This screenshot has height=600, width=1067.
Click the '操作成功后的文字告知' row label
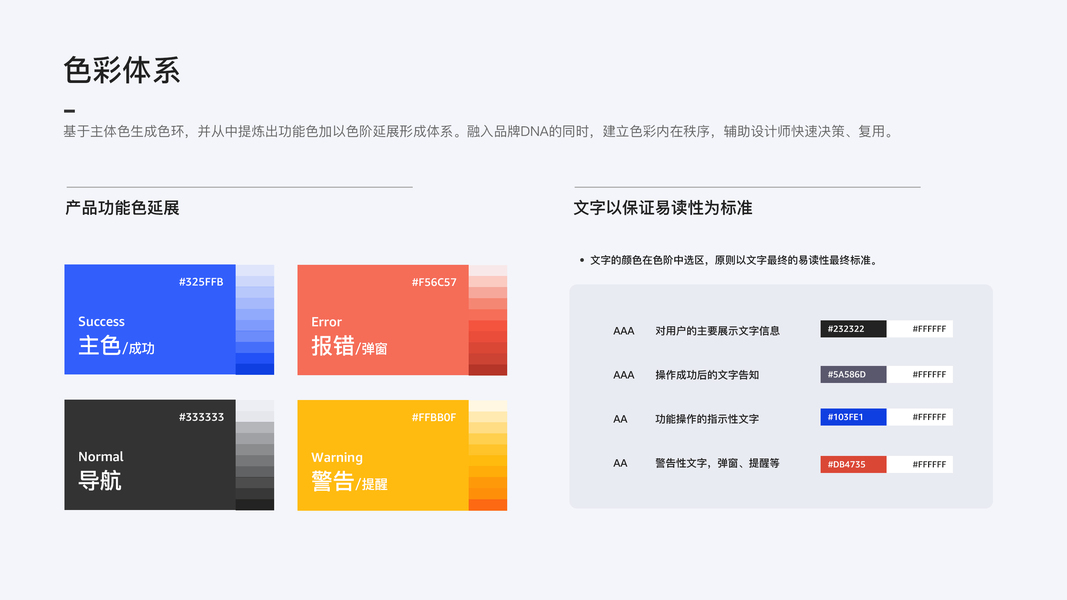(x=707, y=375)
